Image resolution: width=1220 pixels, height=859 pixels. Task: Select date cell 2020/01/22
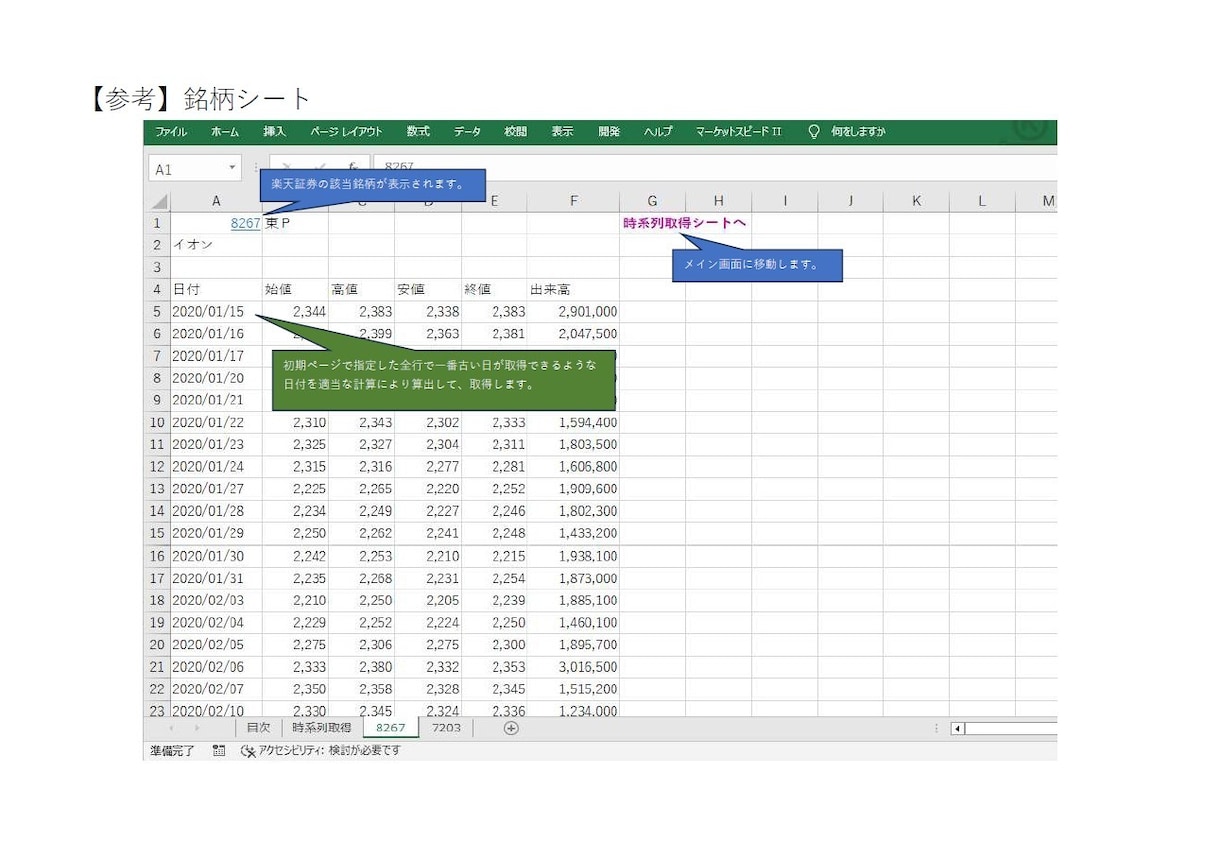[216, 423]
